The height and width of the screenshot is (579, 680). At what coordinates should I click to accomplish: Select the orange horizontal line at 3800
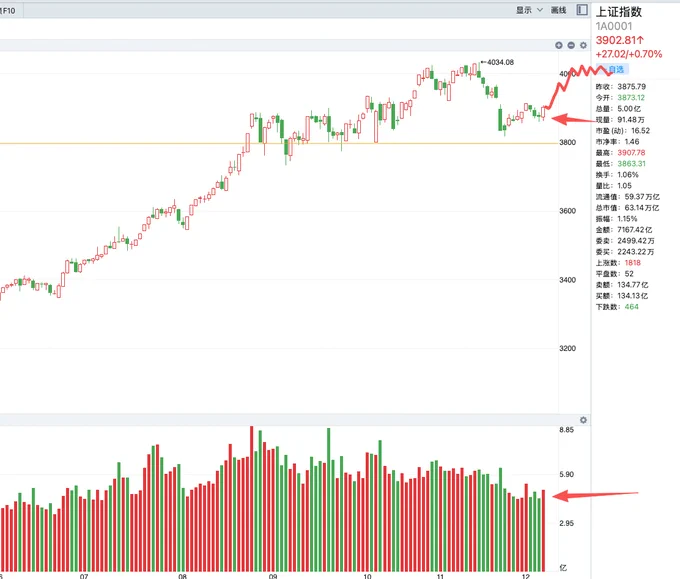pos(278,143)
